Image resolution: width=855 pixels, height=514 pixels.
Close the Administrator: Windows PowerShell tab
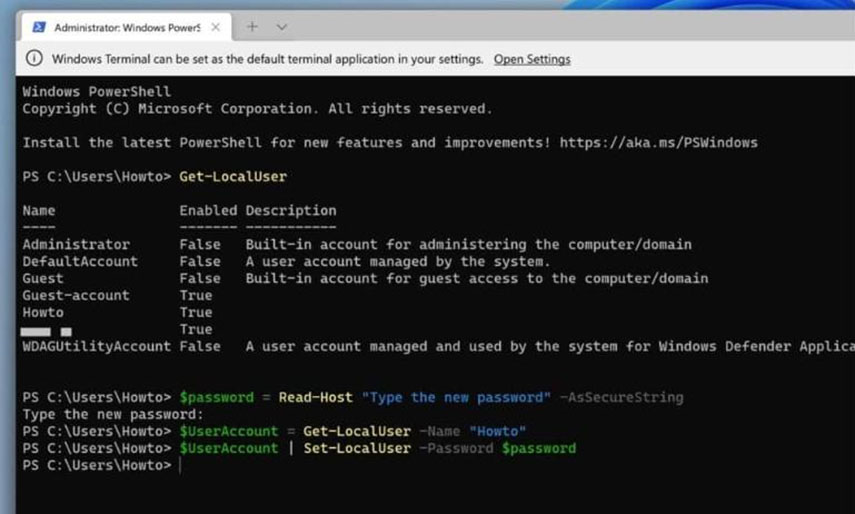215,27
